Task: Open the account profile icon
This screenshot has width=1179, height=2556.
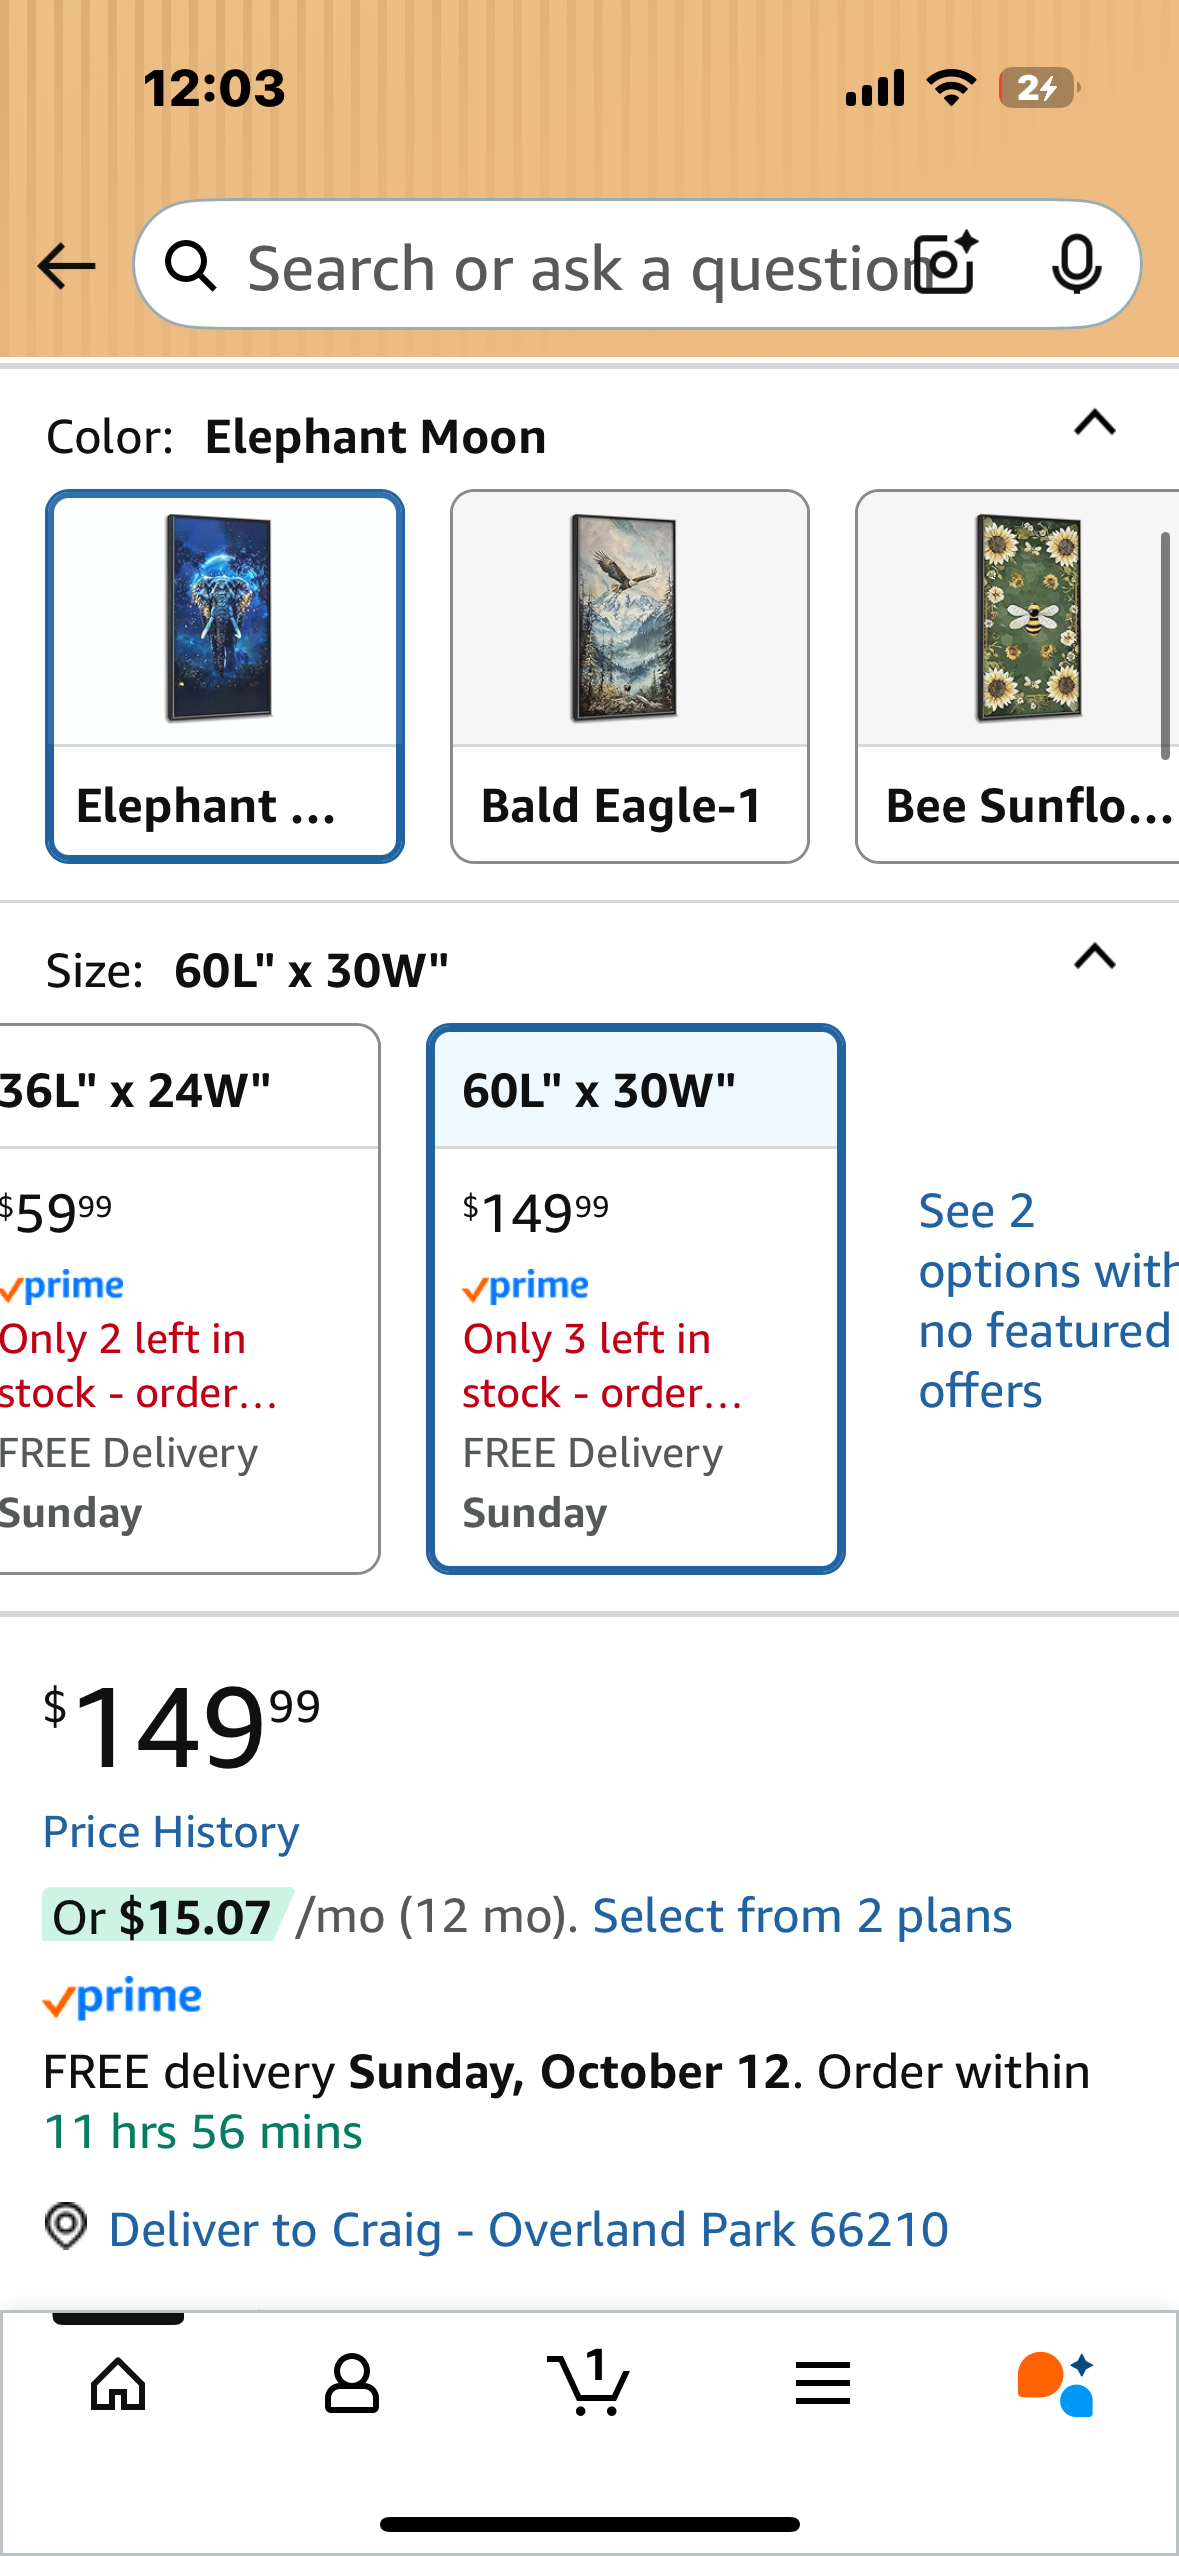Action: tap(352, 2384)
